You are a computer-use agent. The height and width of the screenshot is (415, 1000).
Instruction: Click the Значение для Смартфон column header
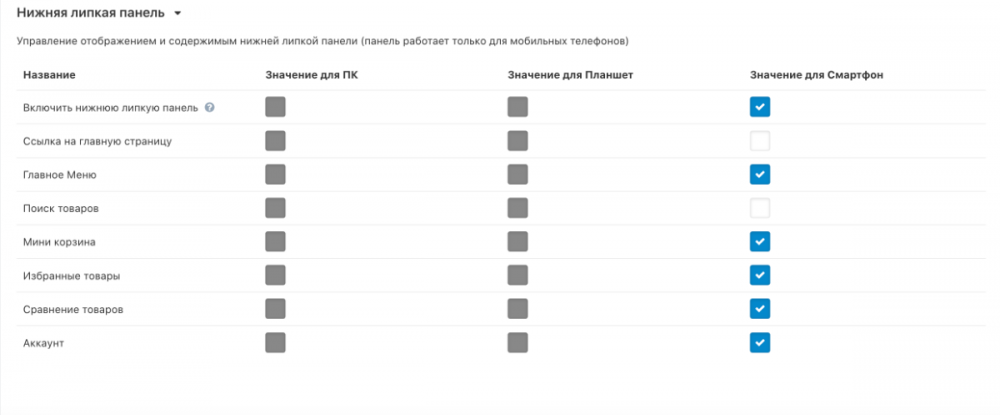click(x=816, y=75)
